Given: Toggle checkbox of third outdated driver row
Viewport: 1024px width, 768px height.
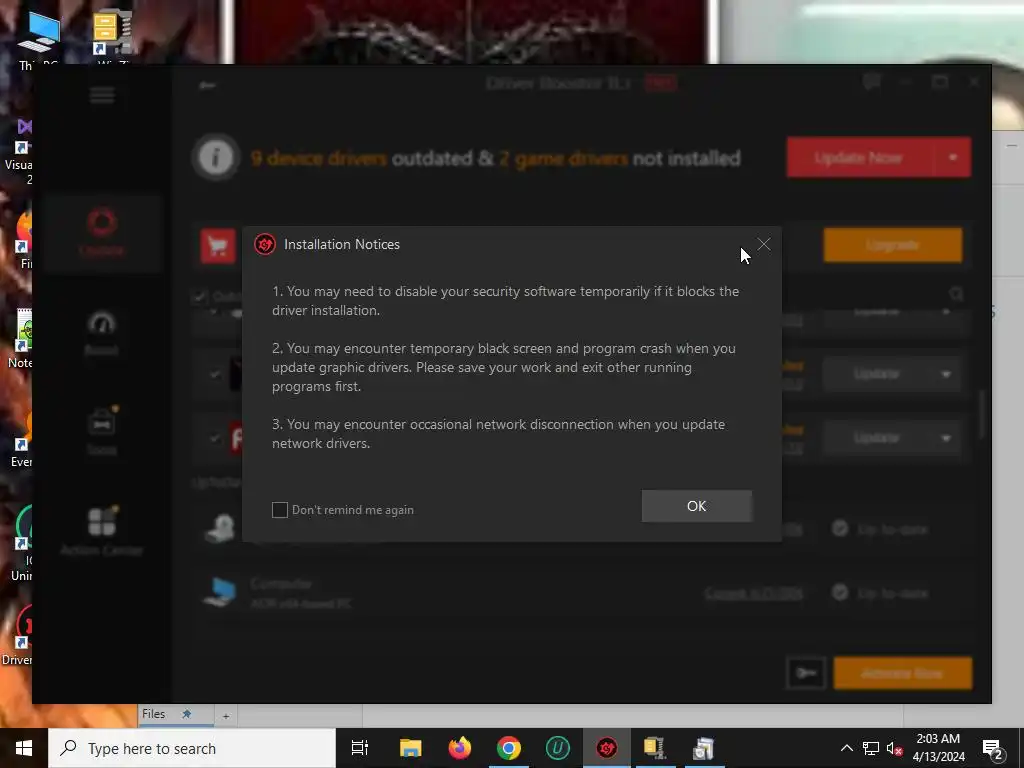Looking at the screenshot, I should tap(215, 438).
